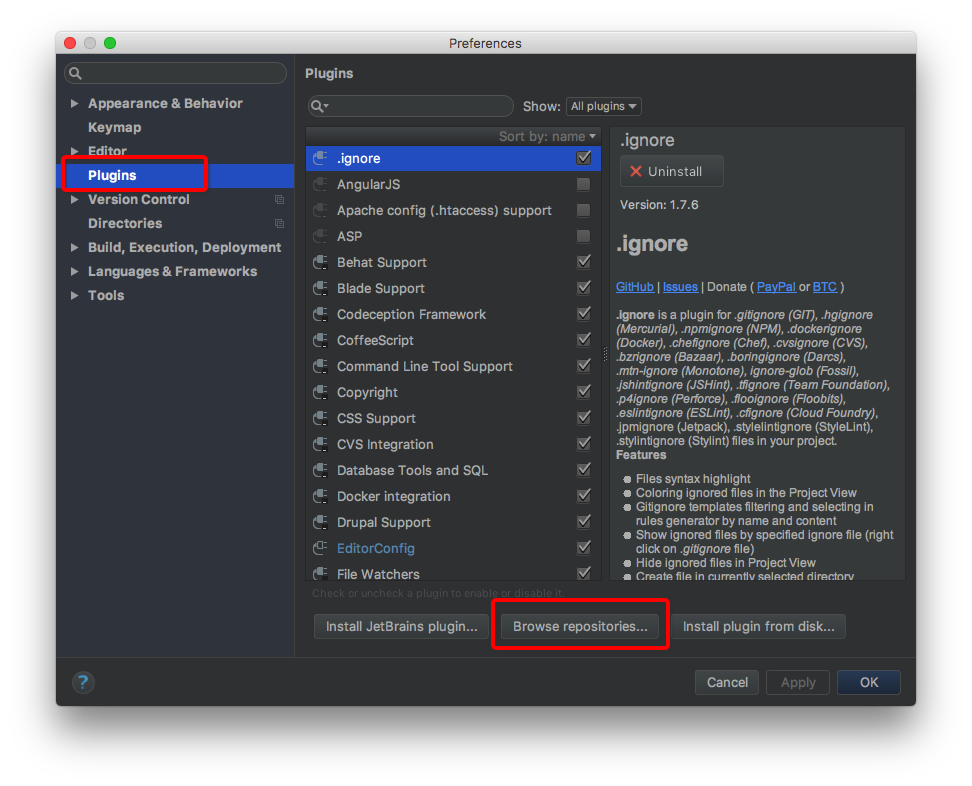The width and height of the screenshot is (972, 786).
Task: Uncheck the Docker integration checkbox
Action: click(x=583, y=496)
